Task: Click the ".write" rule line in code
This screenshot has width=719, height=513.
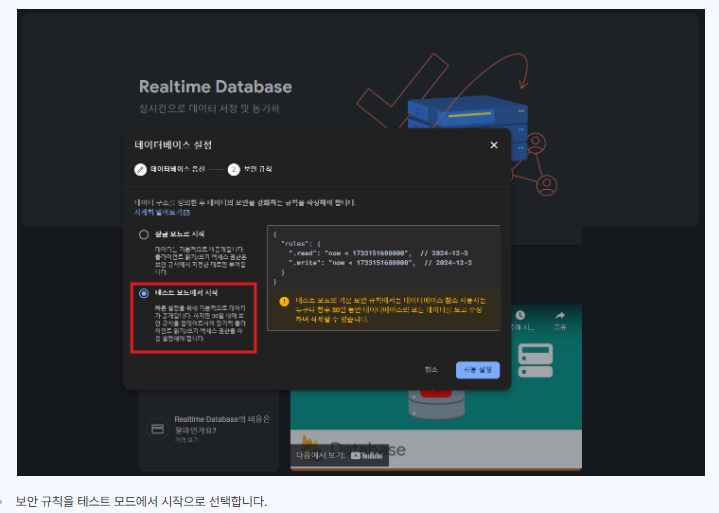Action: point(380,263)
